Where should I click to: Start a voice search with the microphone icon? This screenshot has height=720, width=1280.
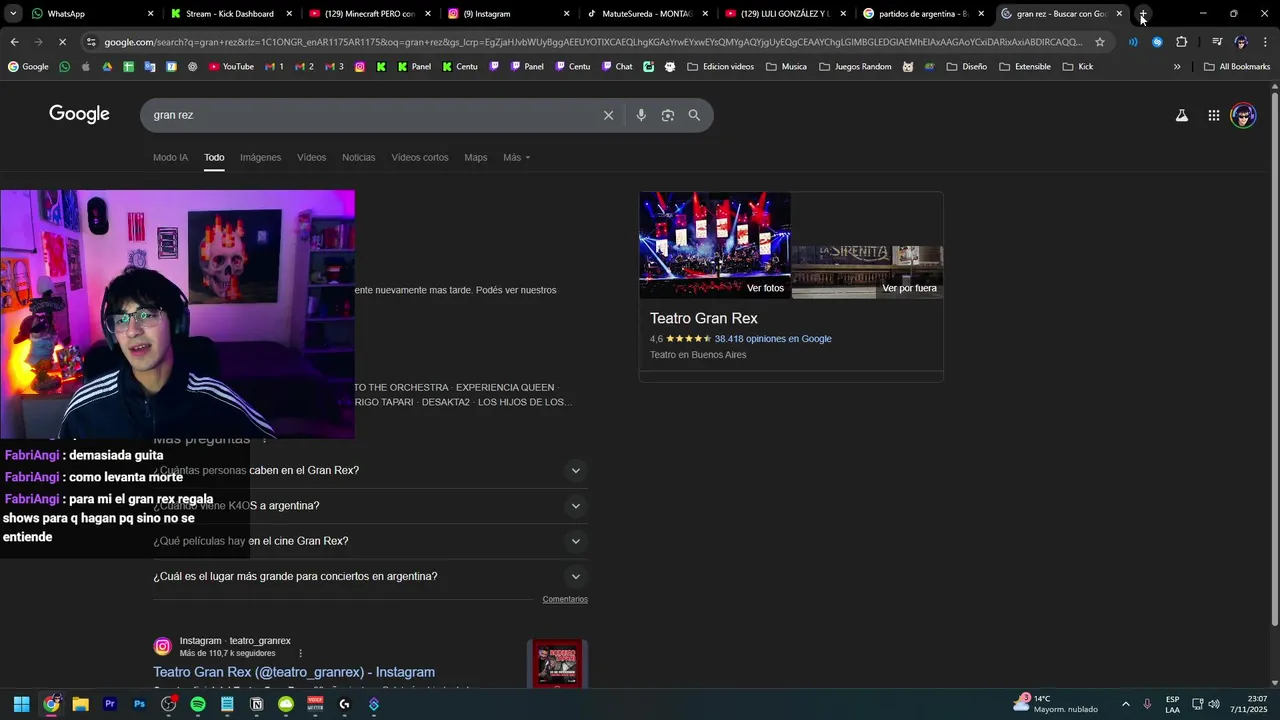point(641,115)
